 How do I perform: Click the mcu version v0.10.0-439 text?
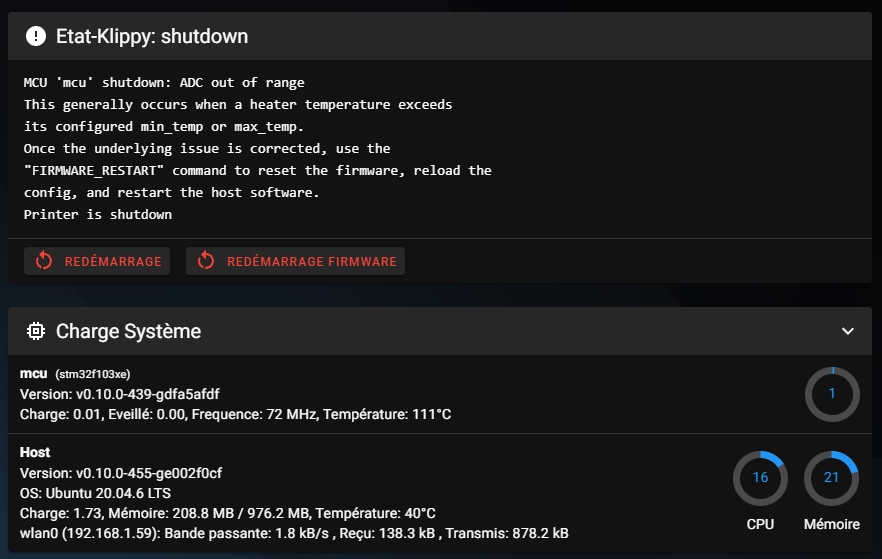(x=120, y=393)
